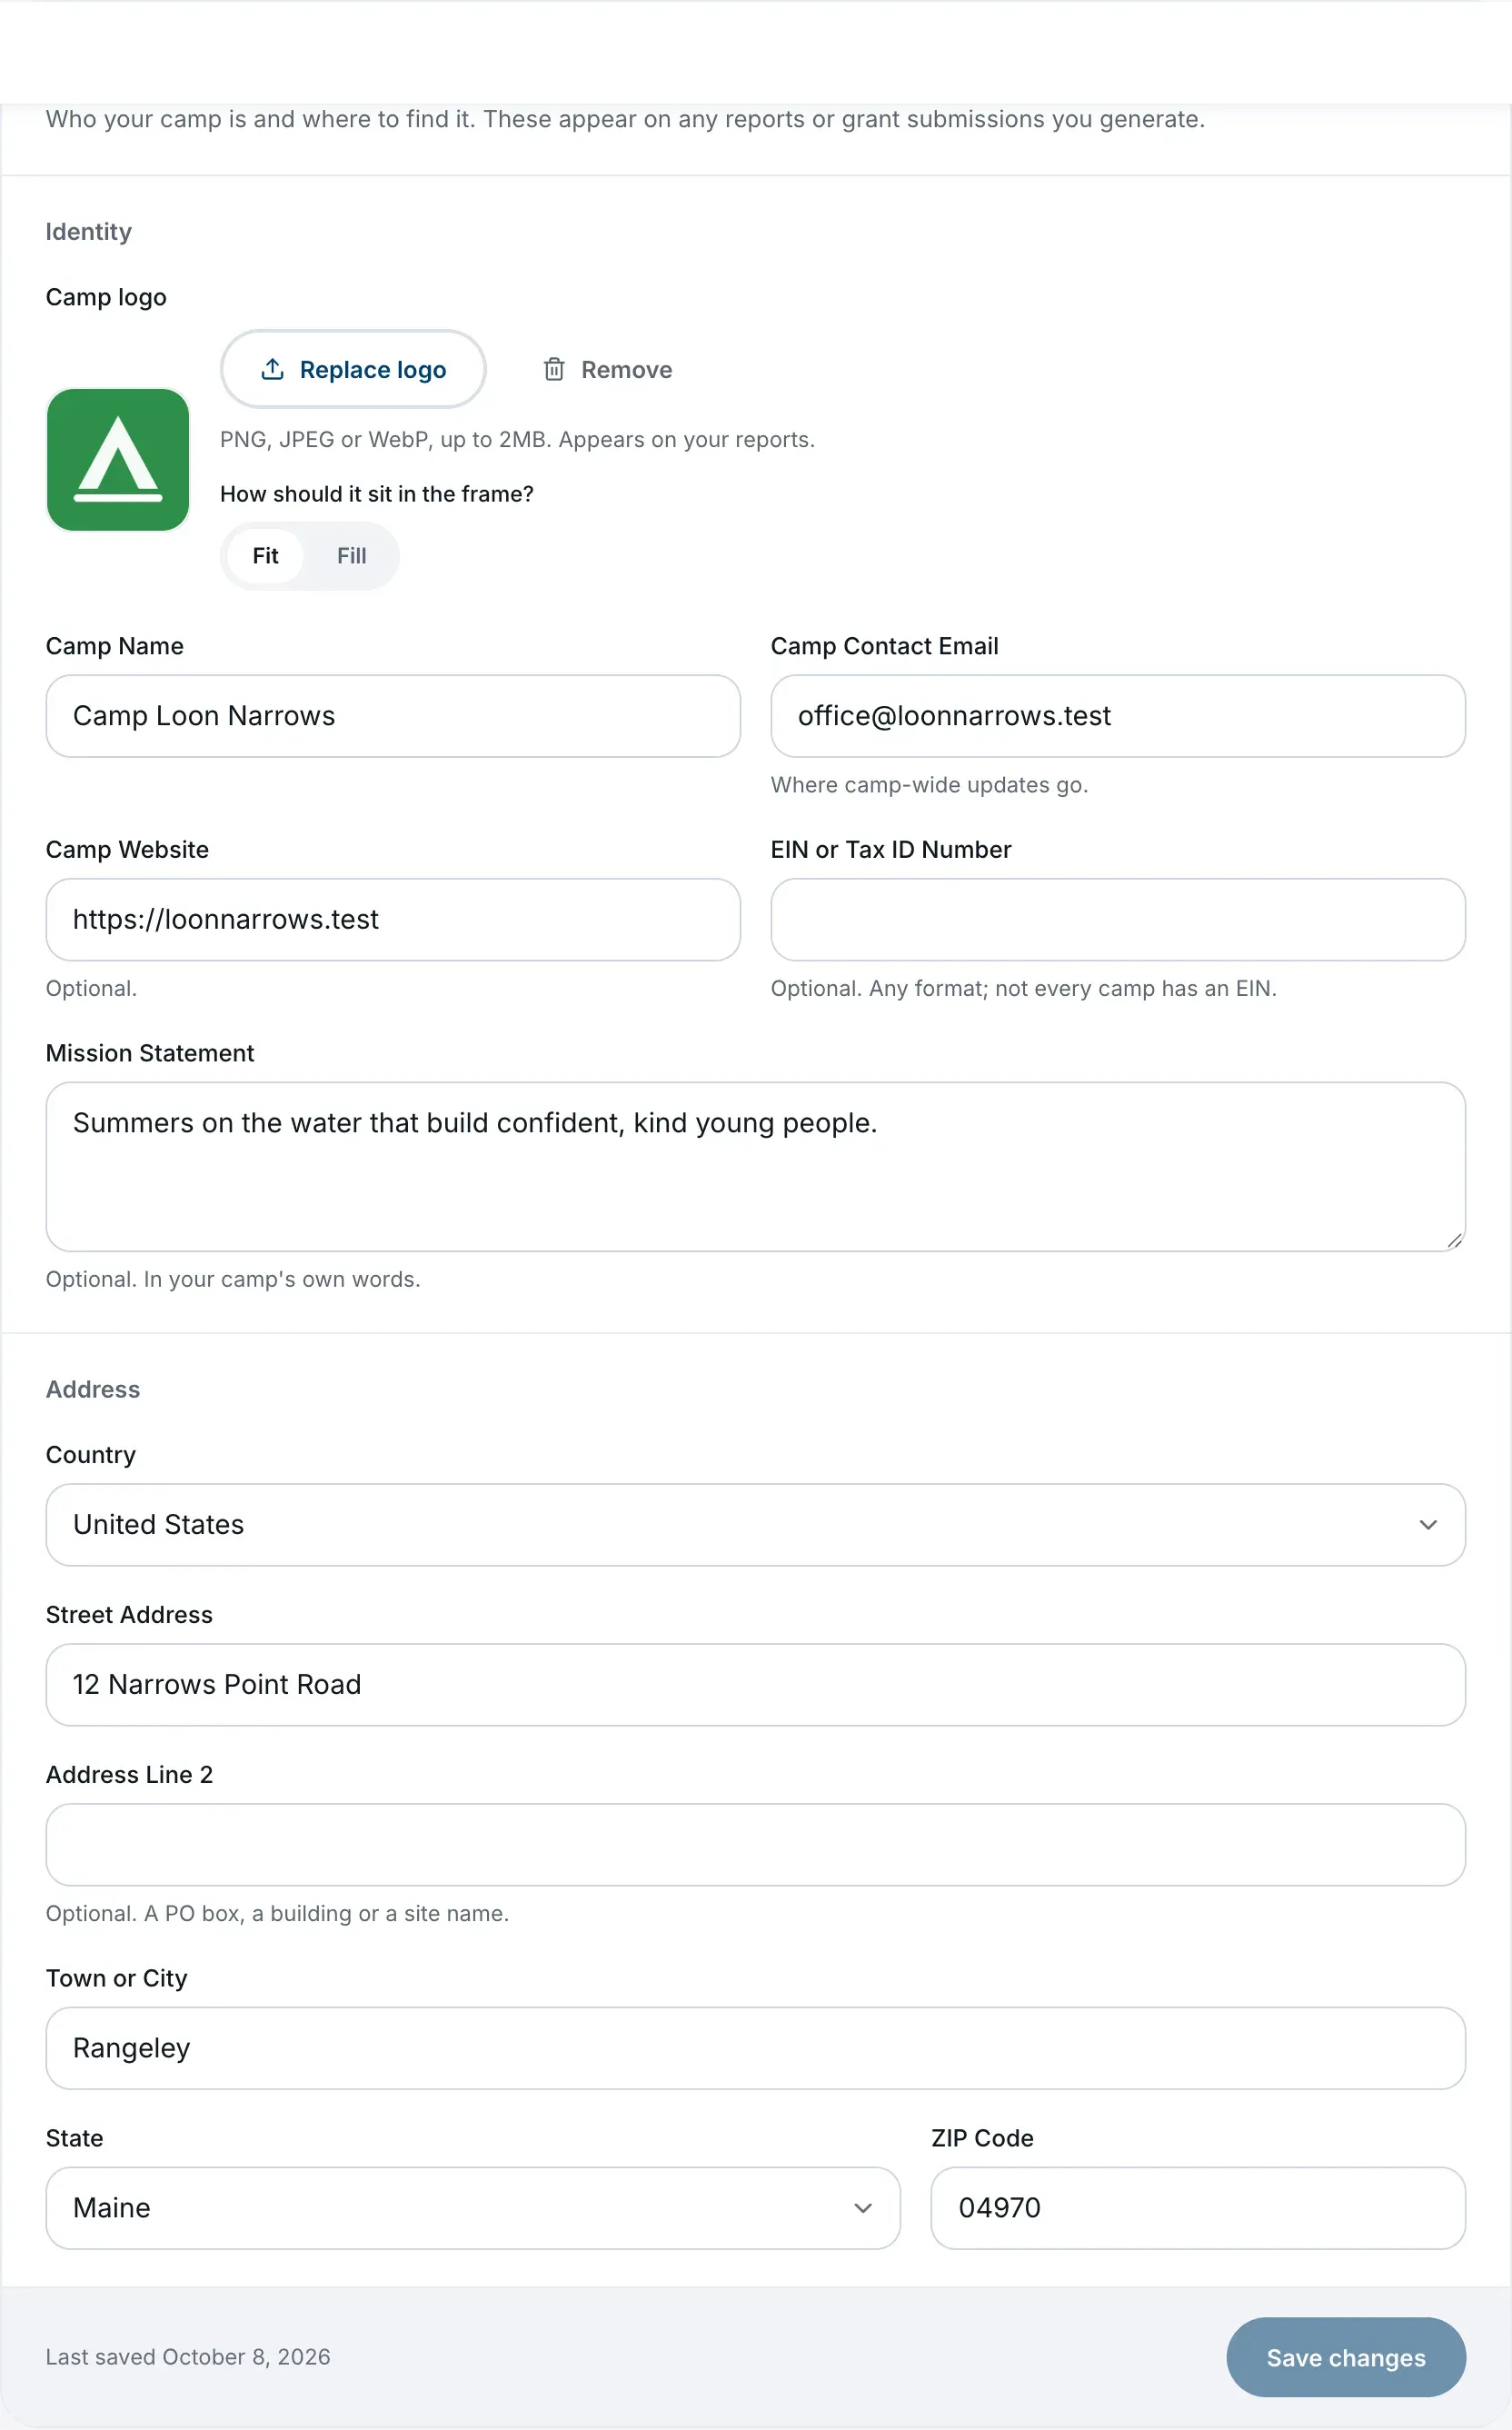Open the Country dropdown
The height and width of the screenshot is (2430, 1512).
755,1524
